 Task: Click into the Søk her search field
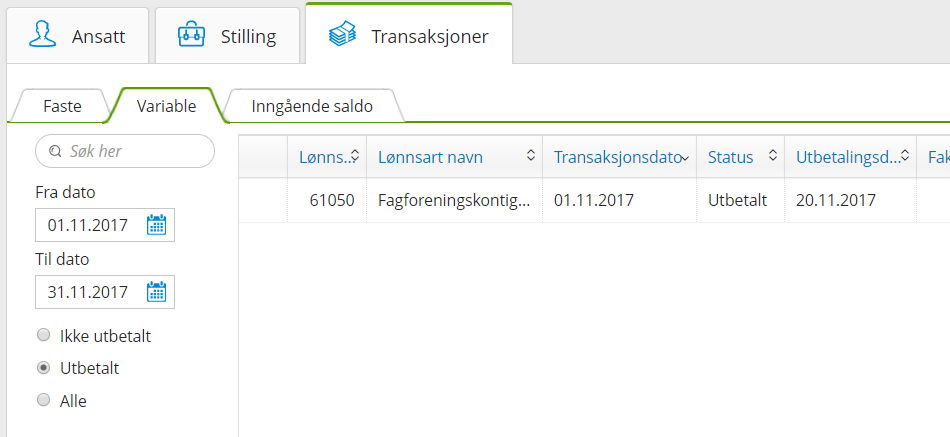pyautogui.click(x=135, y=151)
